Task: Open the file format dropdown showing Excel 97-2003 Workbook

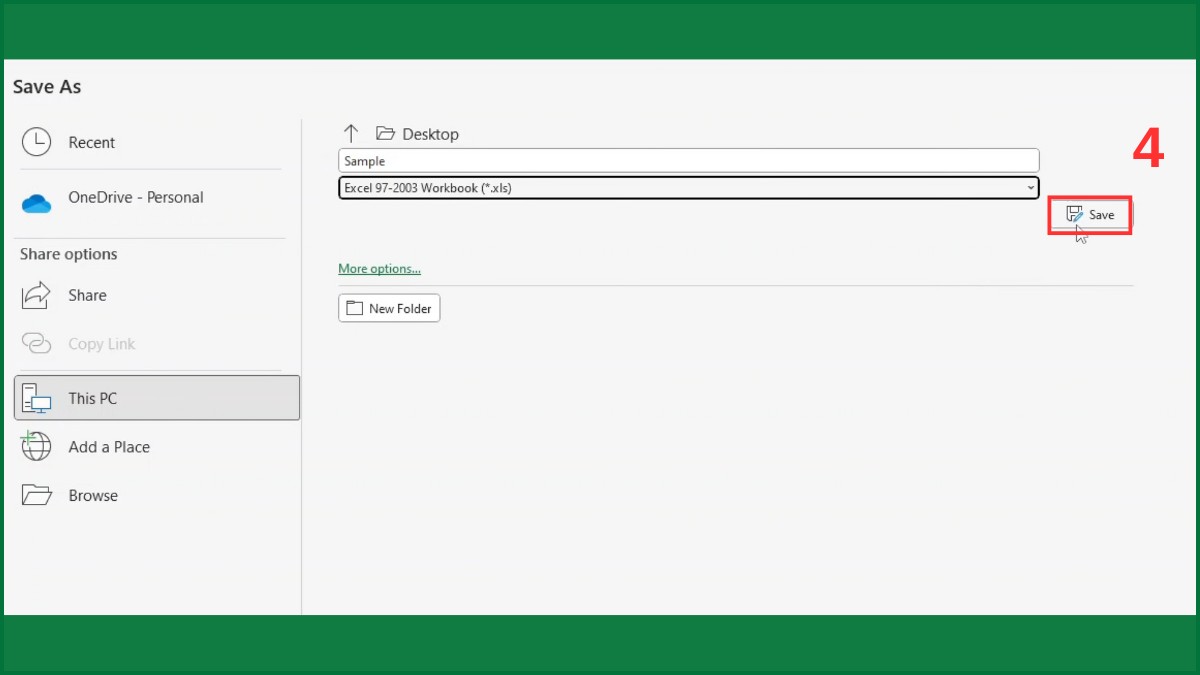Action: (x=688, y=187)
